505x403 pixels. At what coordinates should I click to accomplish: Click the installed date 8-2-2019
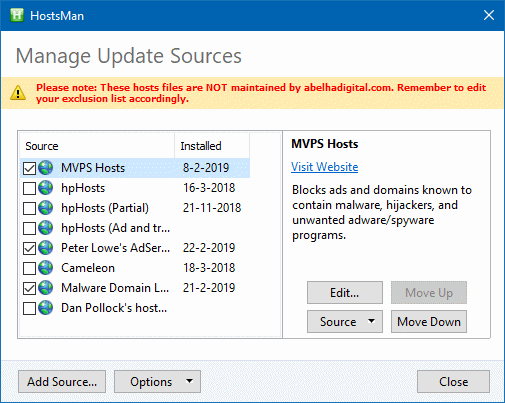coord(206,168)
